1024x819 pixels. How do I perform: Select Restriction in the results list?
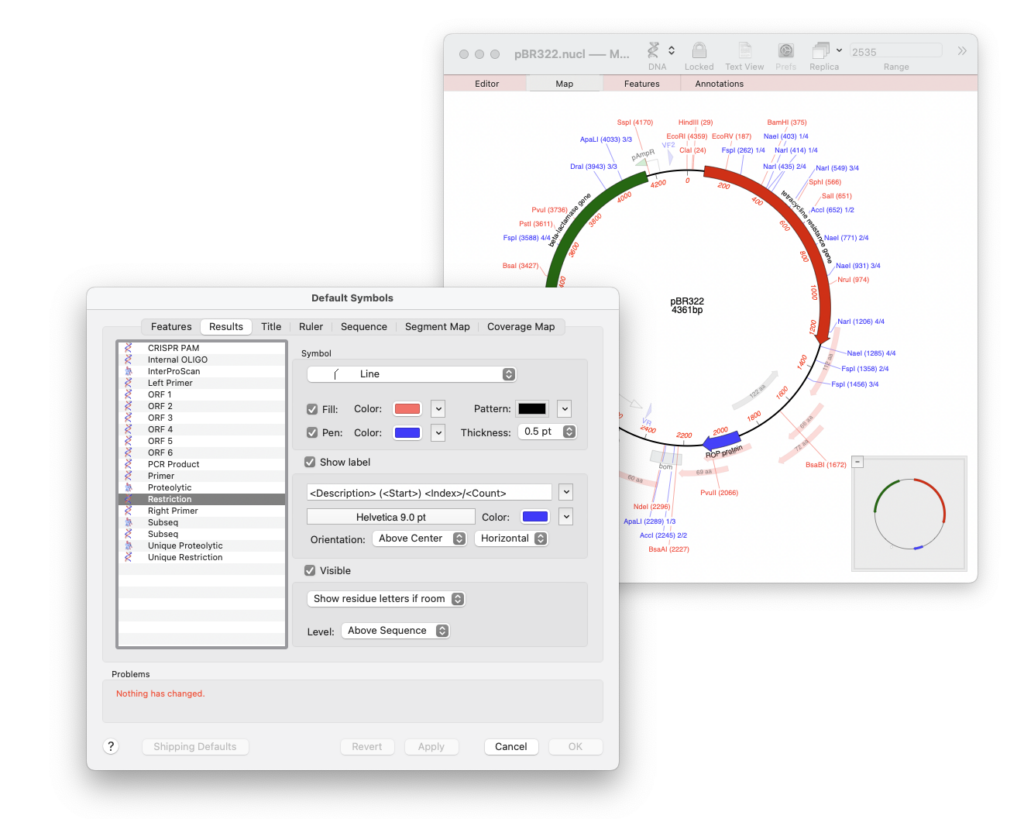[202, 499]
